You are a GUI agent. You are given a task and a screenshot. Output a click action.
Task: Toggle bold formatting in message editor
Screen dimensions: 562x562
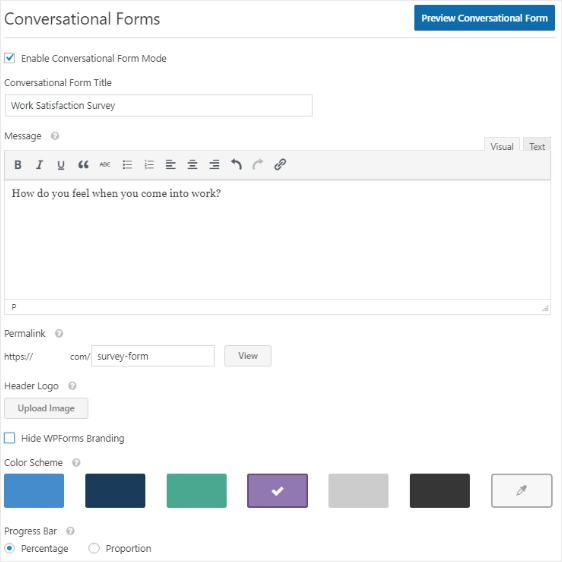click(18, 165)
